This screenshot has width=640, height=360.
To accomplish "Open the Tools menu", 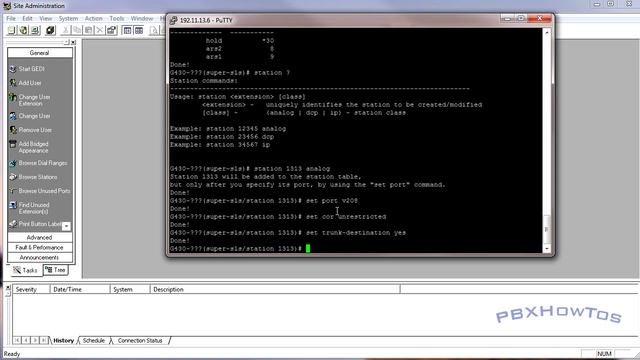I will tap(117, 18).
